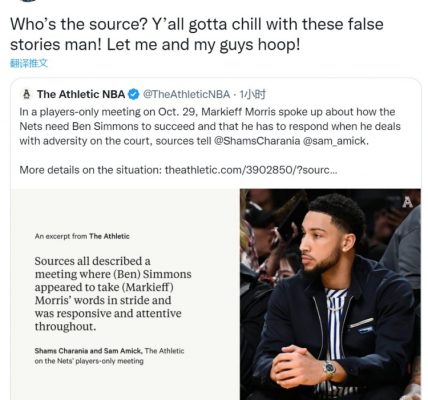Click the 'Sources all described a meeting' quote
428x400 pixels.
113,294
